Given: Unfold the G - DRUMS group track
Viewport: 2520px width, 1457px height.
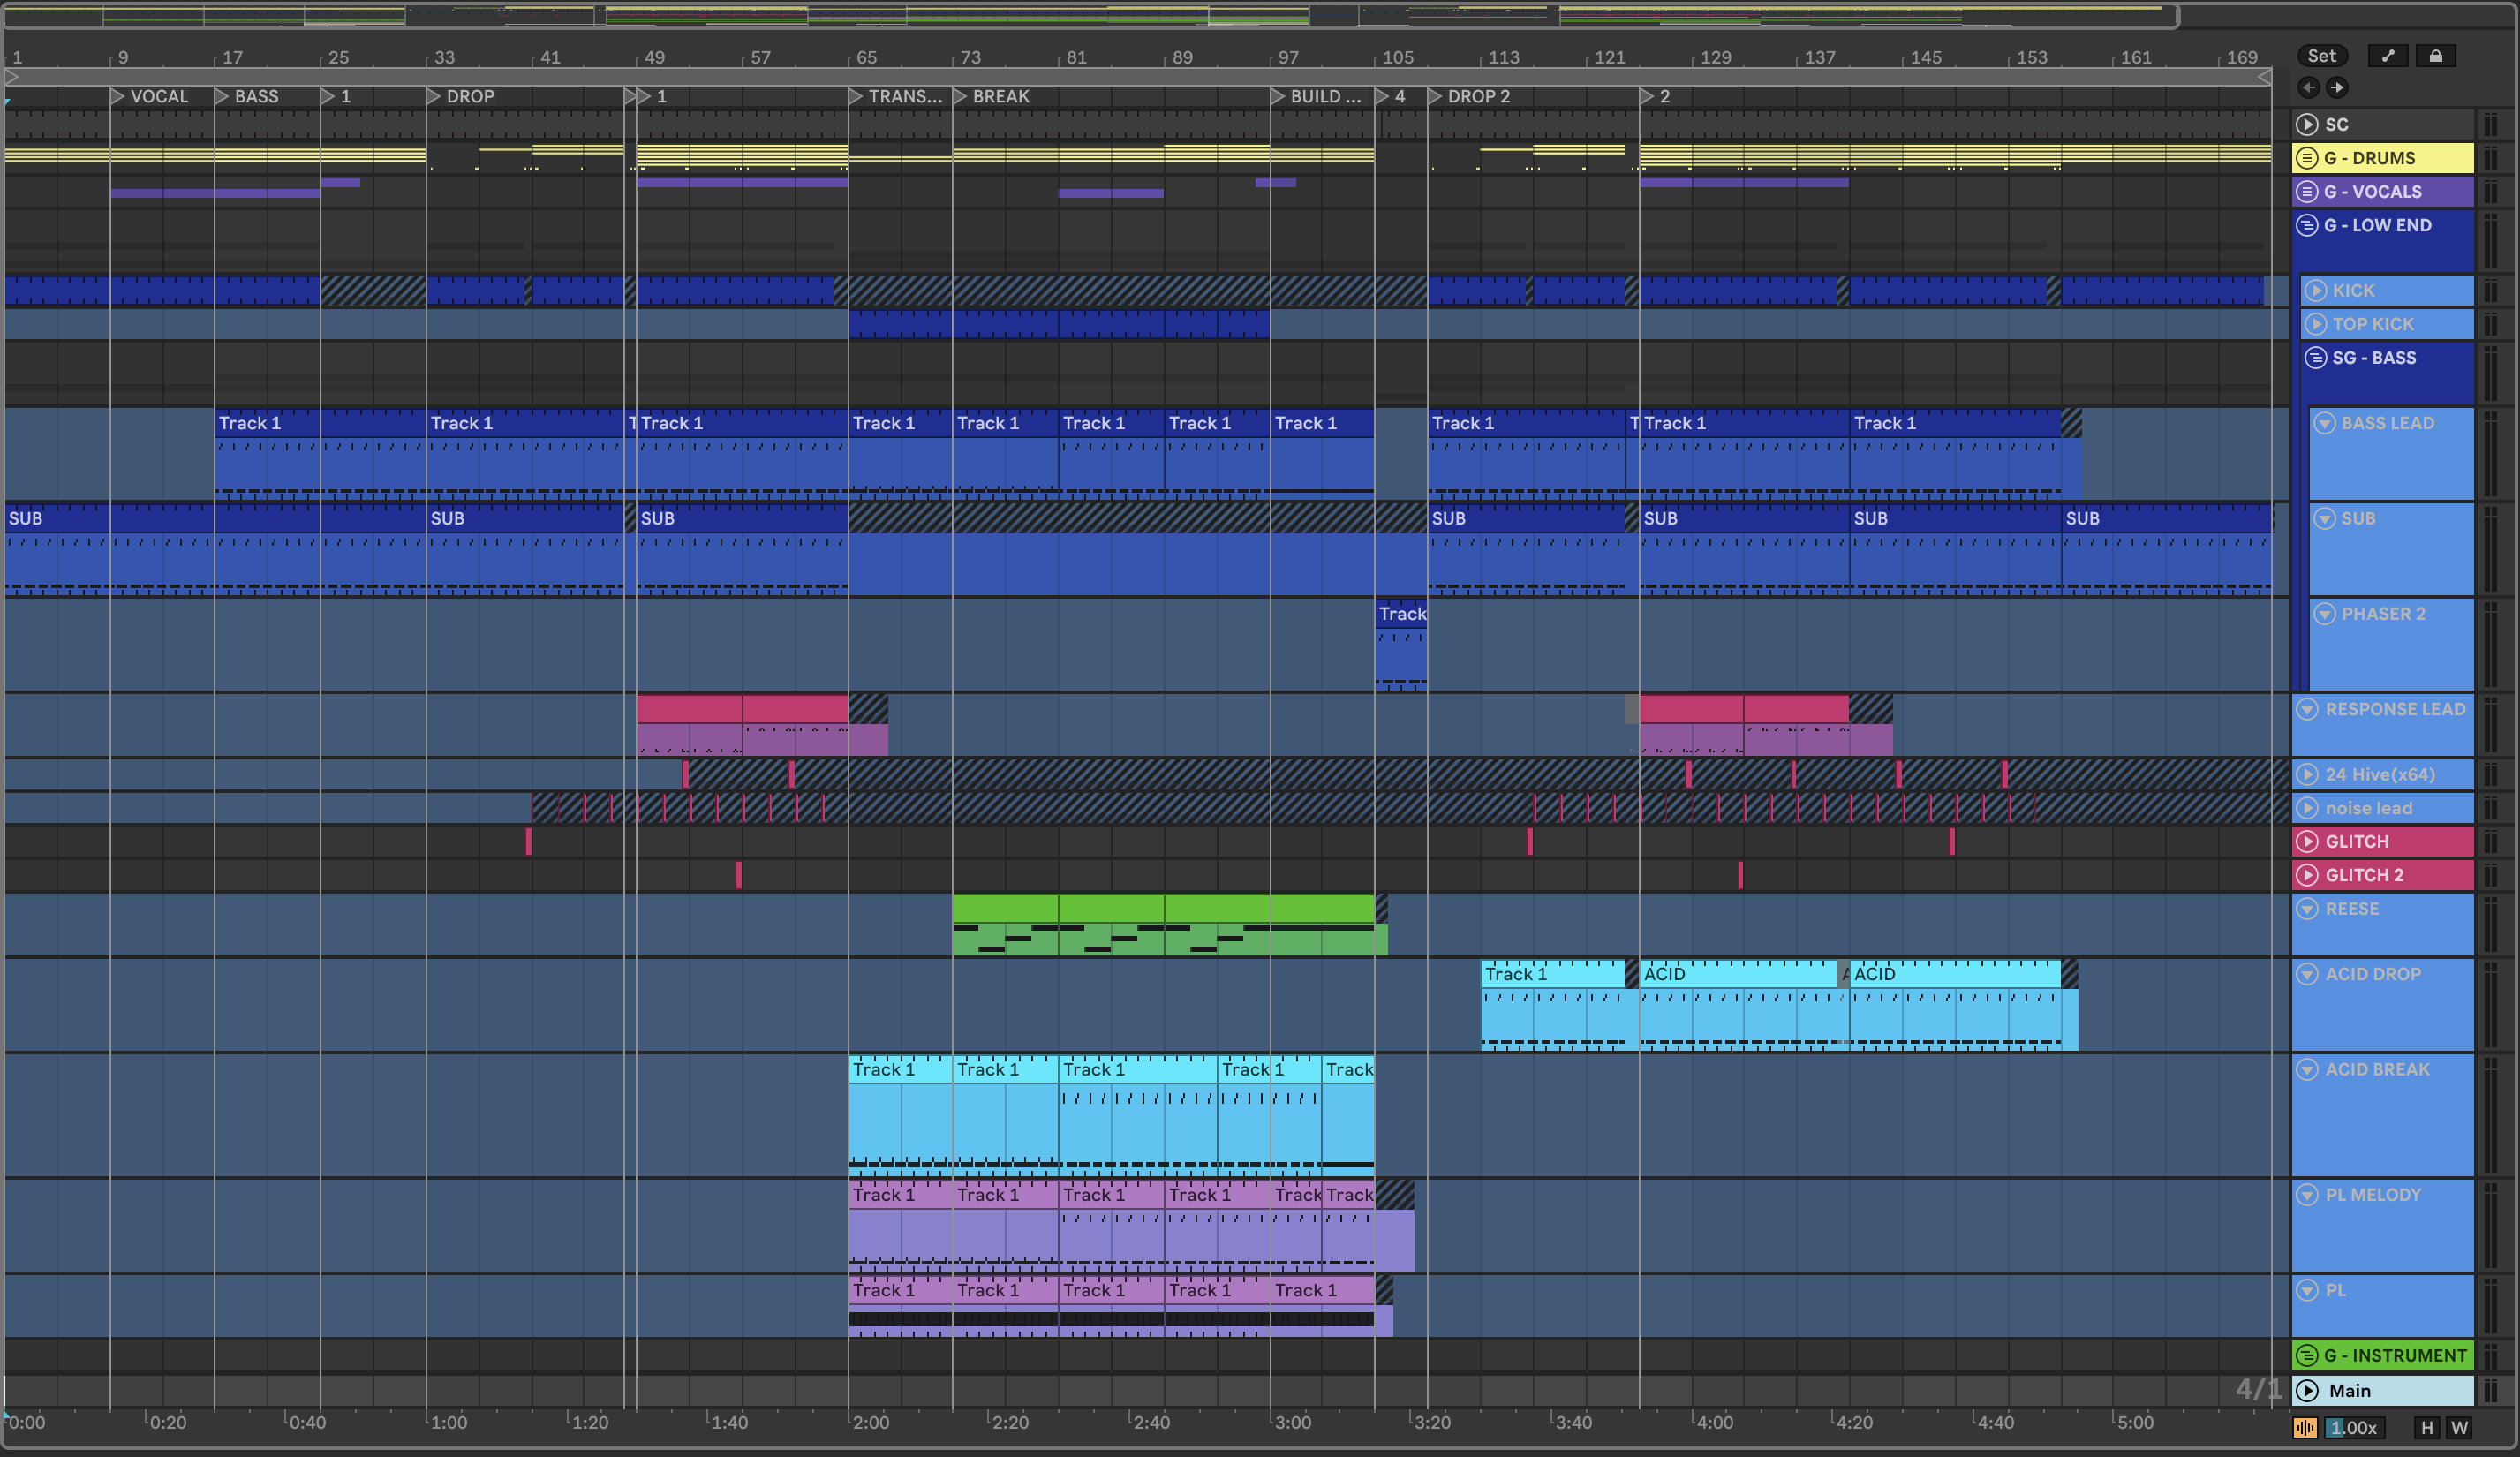Looking at the screenshot, I should (x=2307, y=158).
